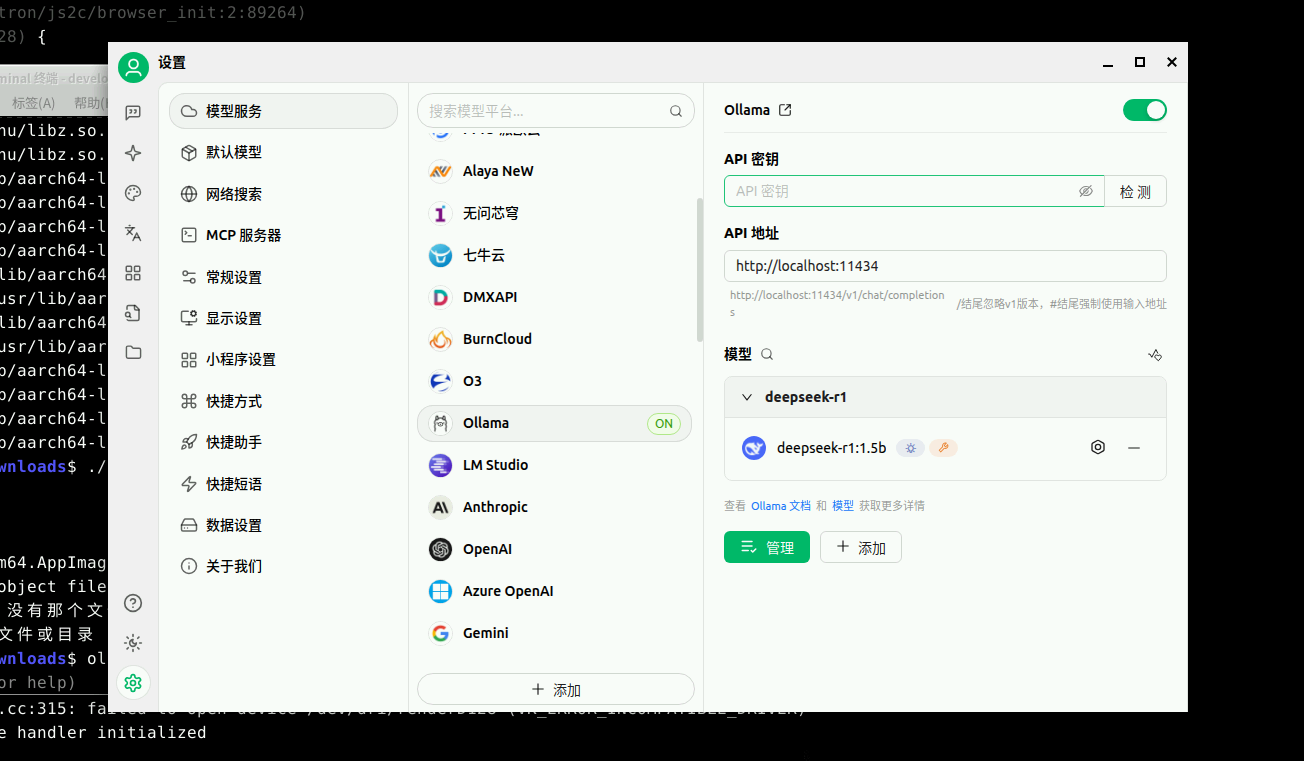Select the 七牛云 provider
The image size is (1304, 761).
pyautogui.click(x=554, y=255)
